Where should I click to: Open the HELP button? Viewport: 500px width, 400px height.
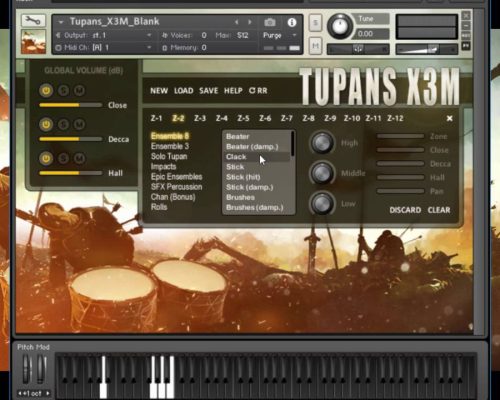tap(233, 91)
